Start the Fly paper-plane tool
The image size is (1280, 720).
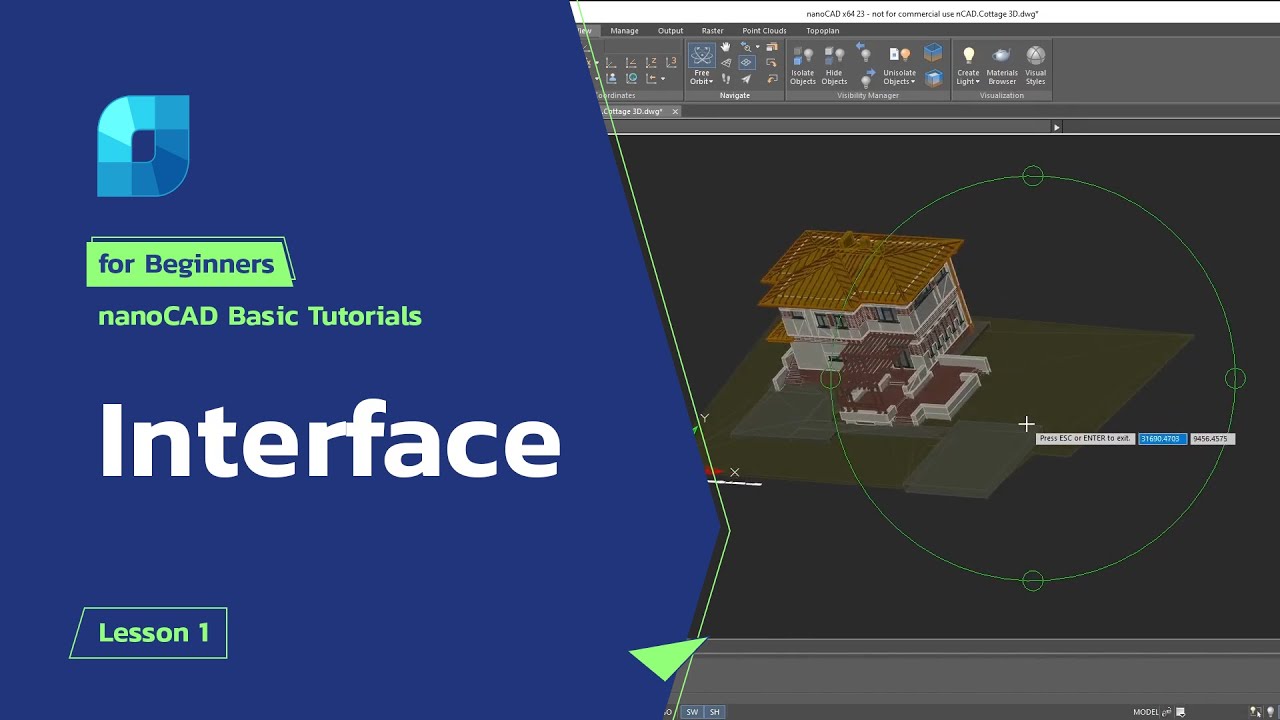coord(746,79)
